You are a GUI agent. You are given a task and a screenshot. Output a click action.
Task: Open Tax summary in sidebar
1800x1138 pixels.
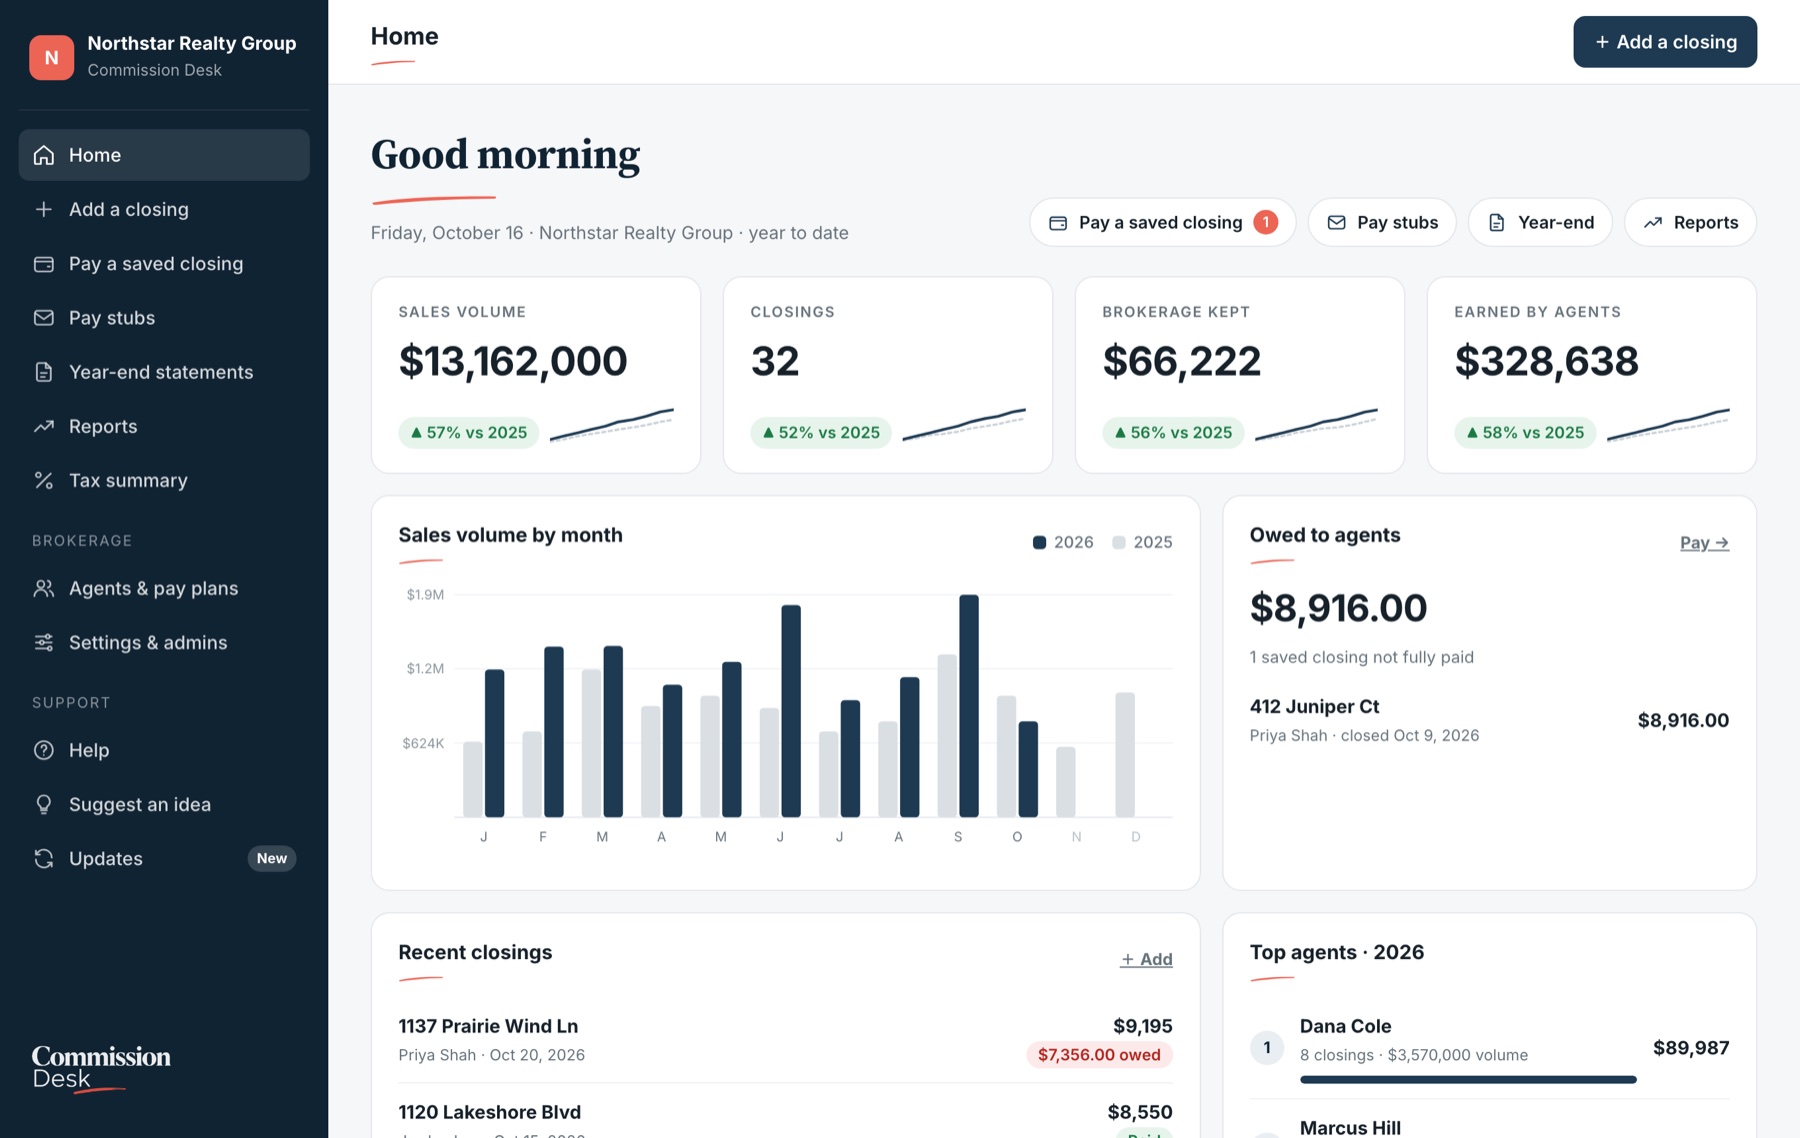pyautogui.click(x=164, y=480)
